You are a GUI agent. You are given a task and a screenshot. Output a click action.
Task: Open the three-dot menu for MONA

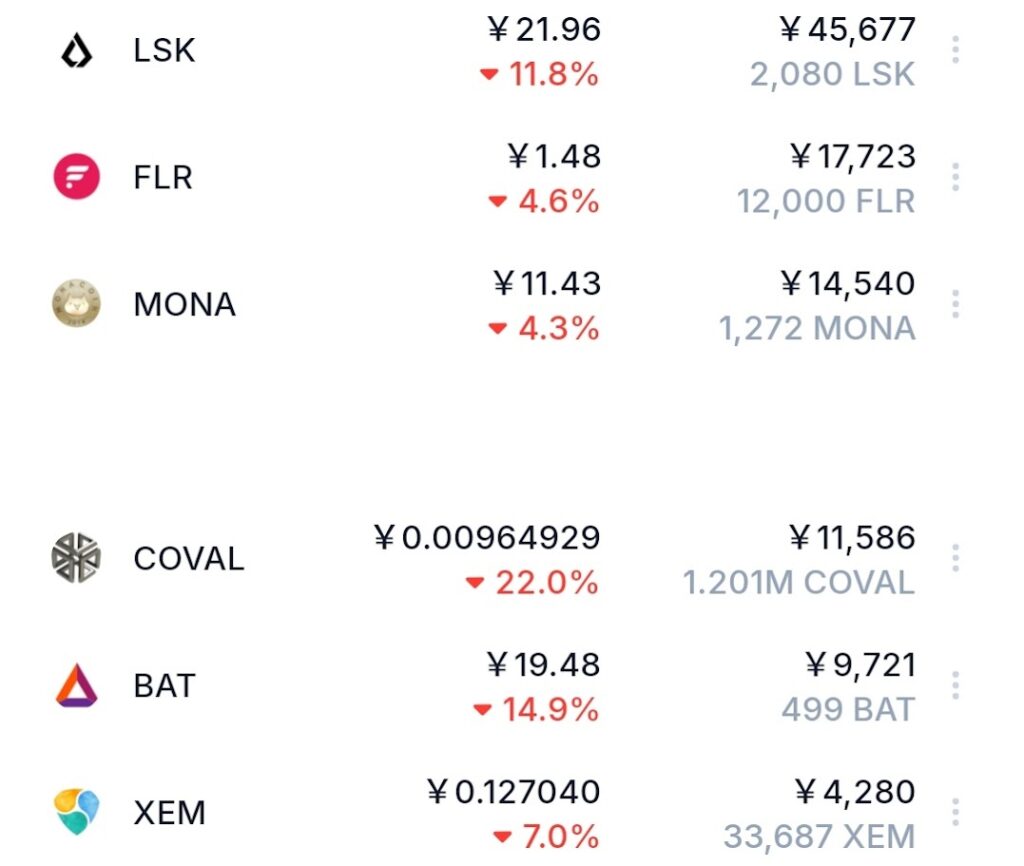955,304
